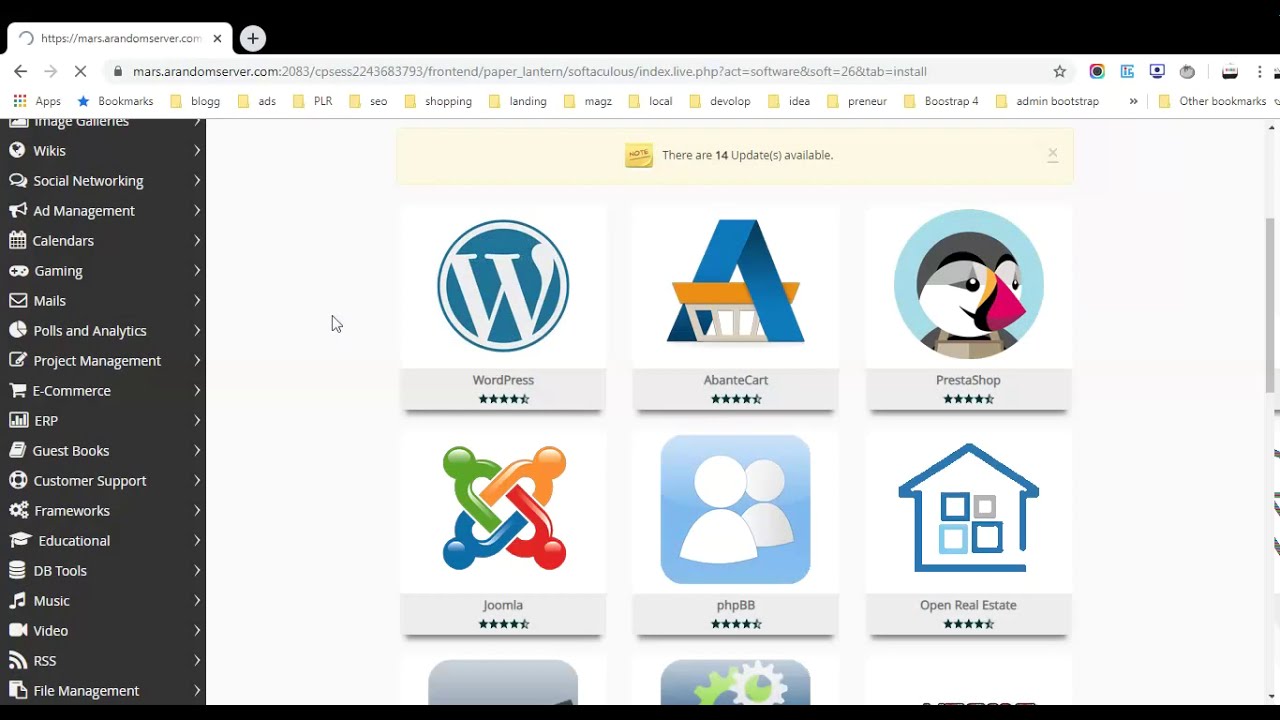The image size is (1280, 720).
Task: Expand the Ad Management category arrow
Action: click(x=197, y=210)
